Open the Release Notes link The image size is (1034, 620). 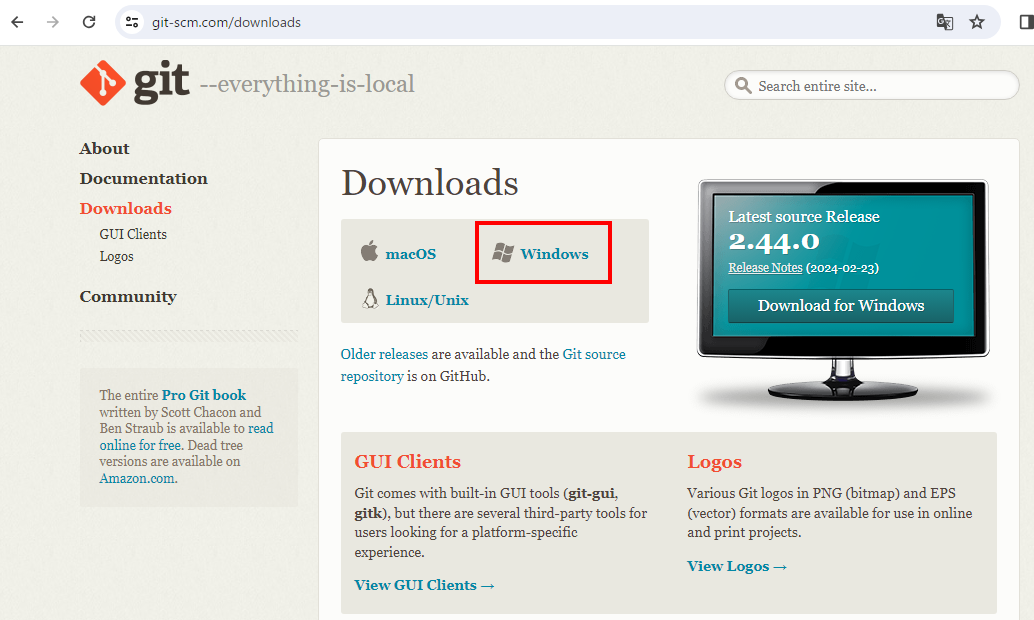click(765, 268)
